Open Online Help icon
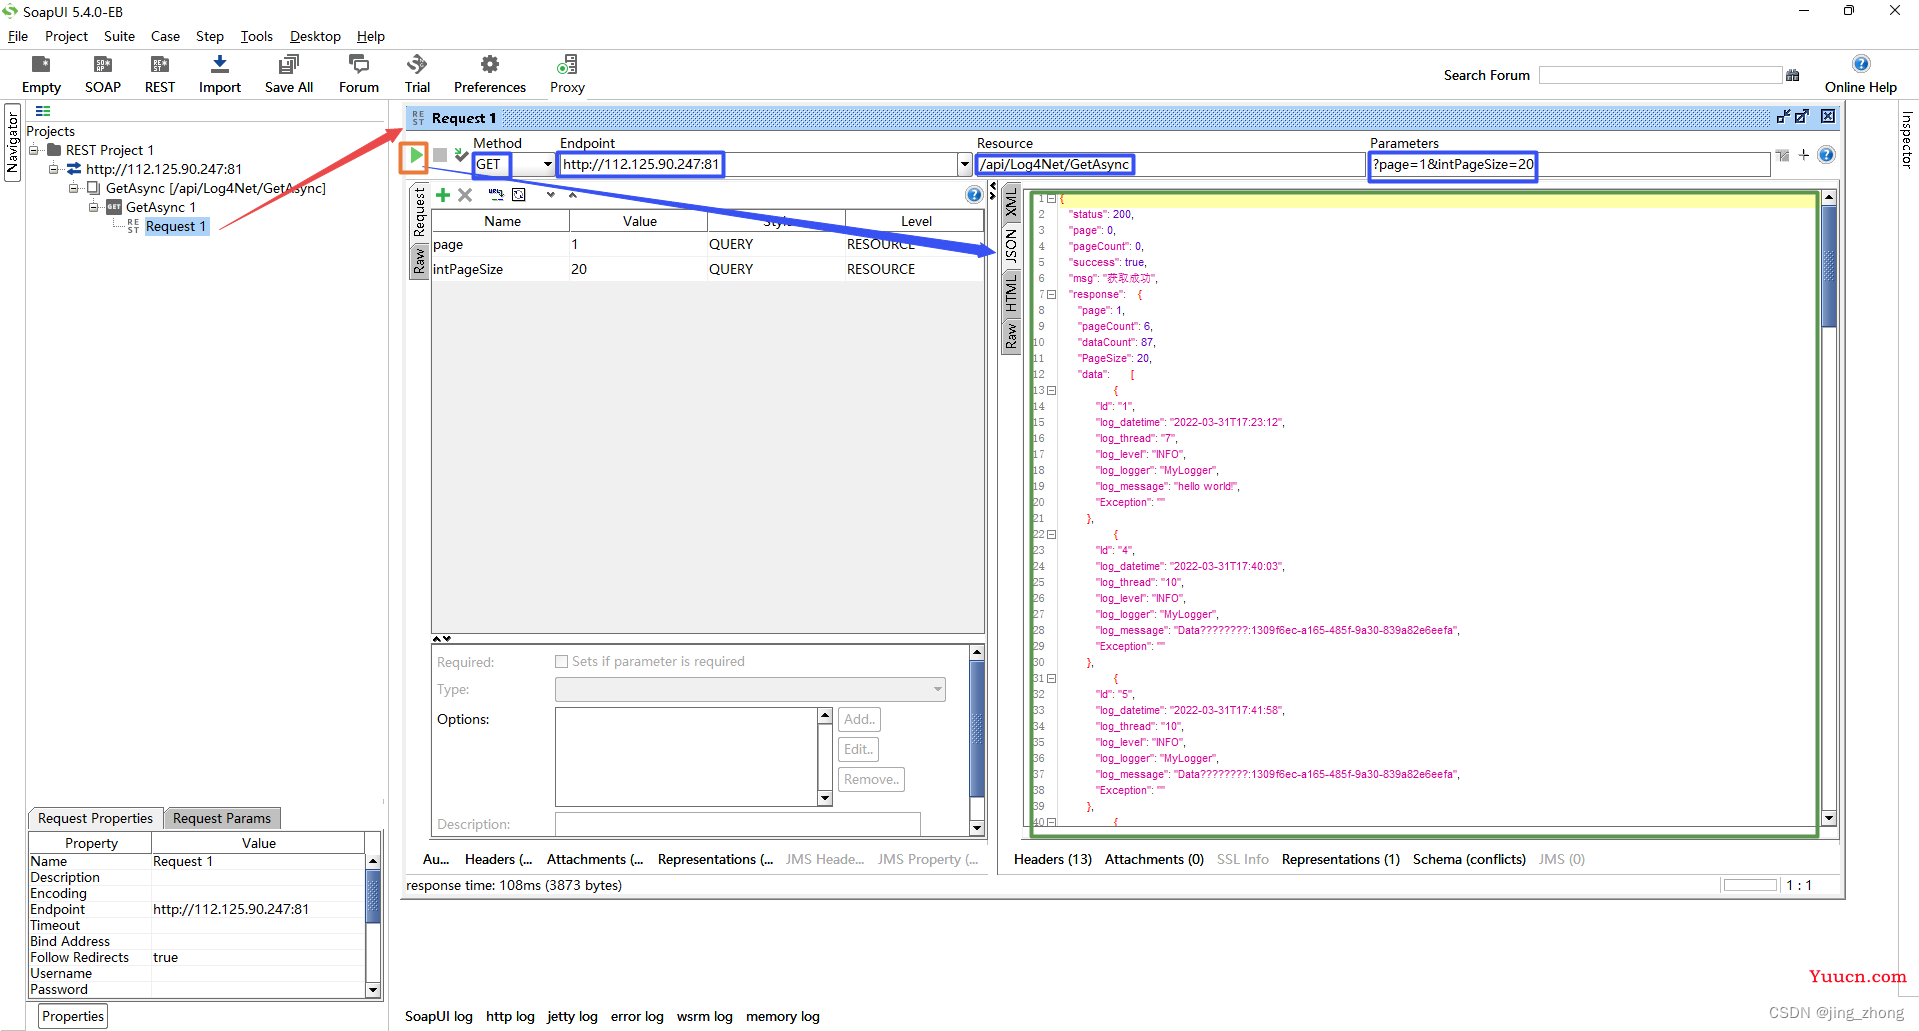This screenshot has height=1031, width=1919. pyautogui.click(x=1860, y=64)
